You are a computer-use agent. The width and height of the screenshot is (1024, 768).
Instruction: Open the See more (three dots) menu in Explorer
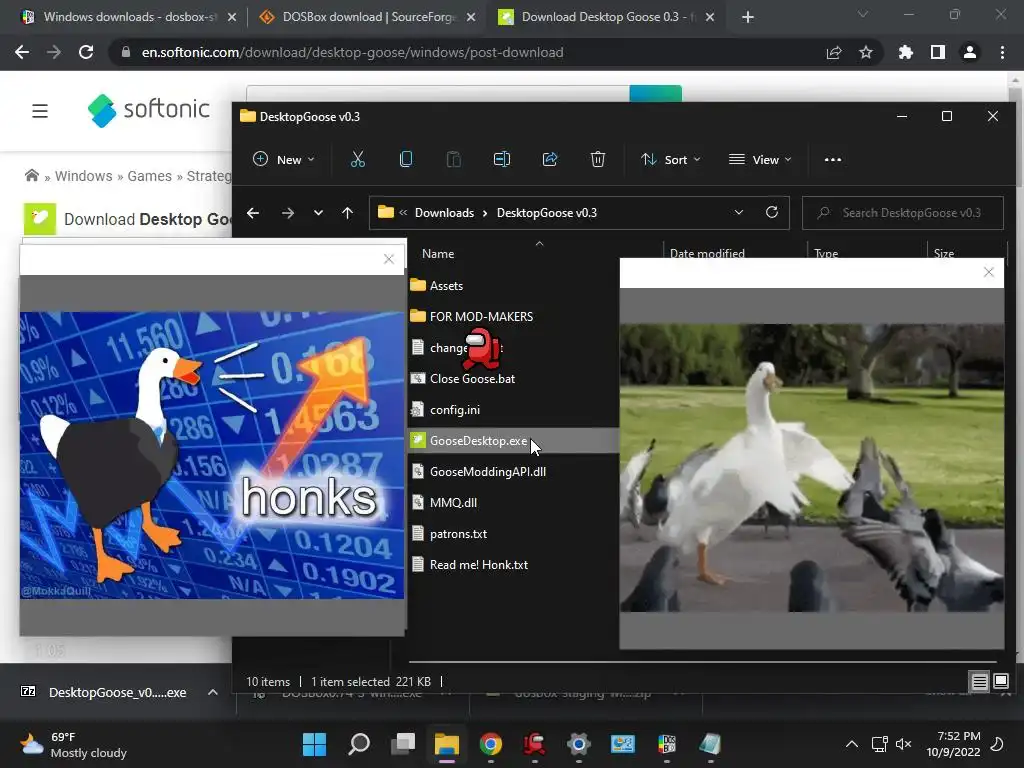[x=833, y=159]
